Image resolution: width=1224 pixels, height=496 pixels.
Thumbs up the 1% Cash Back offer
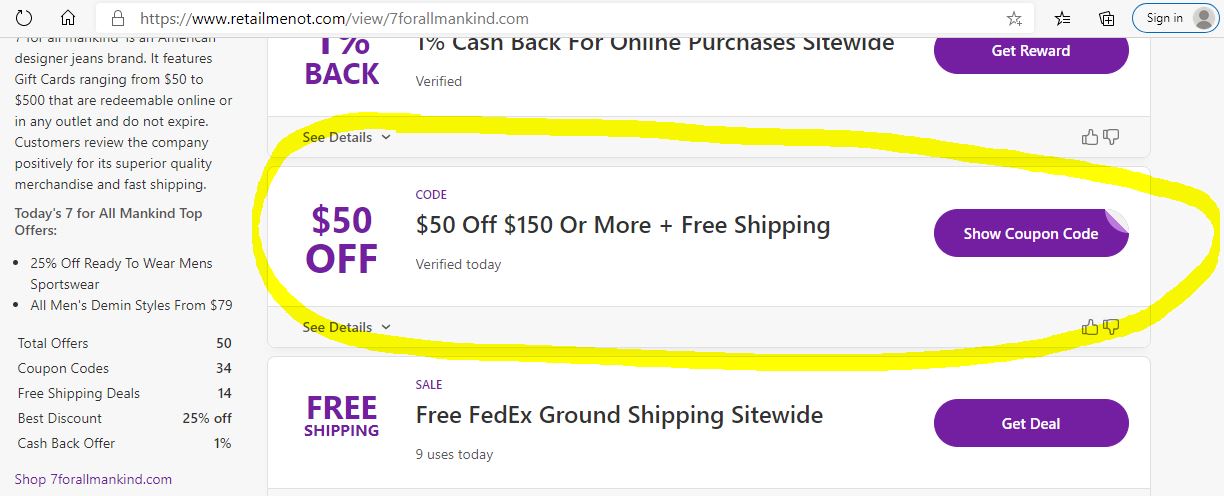click(x=1090, y=137)
